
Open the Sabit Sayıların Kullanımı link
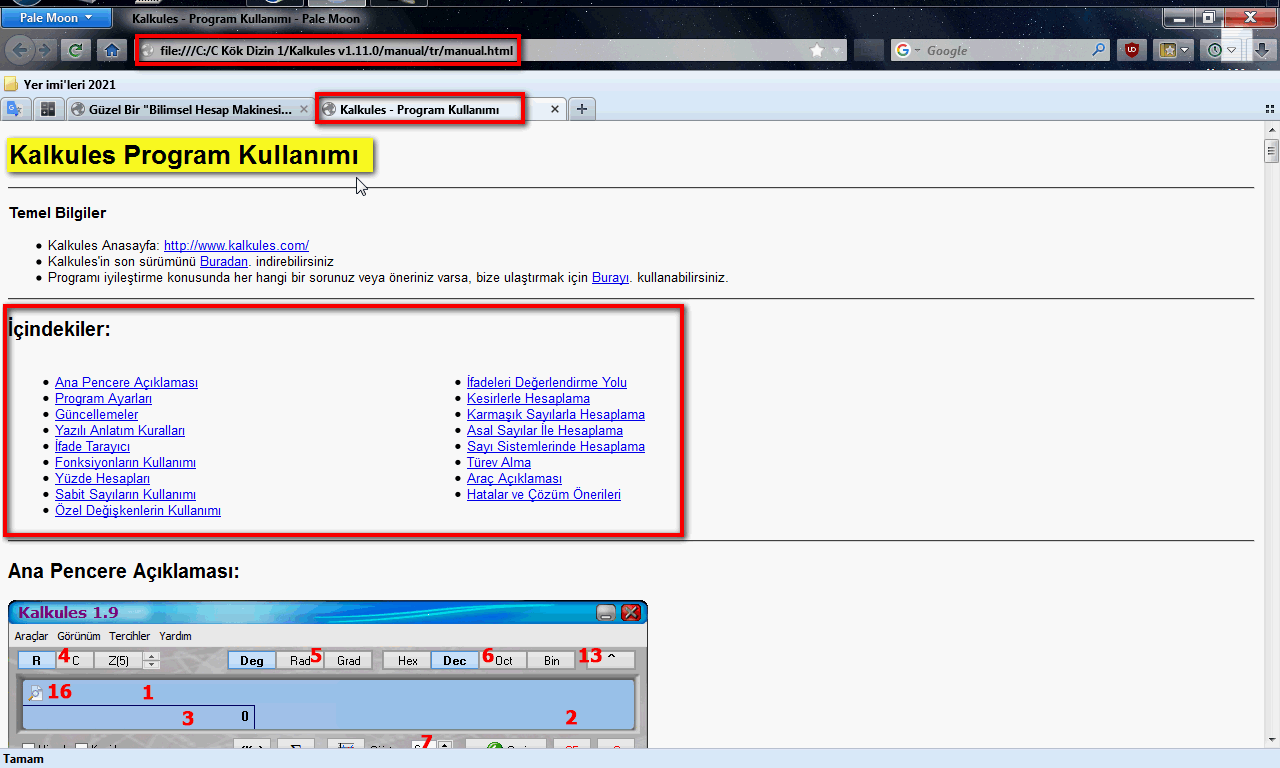point(125,494)
